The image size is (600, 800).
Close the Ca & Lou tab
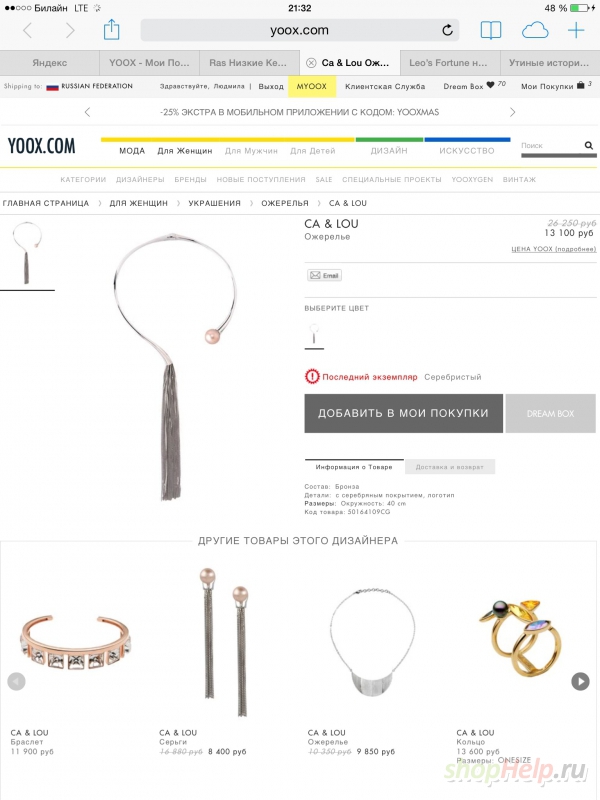(311, 63)
